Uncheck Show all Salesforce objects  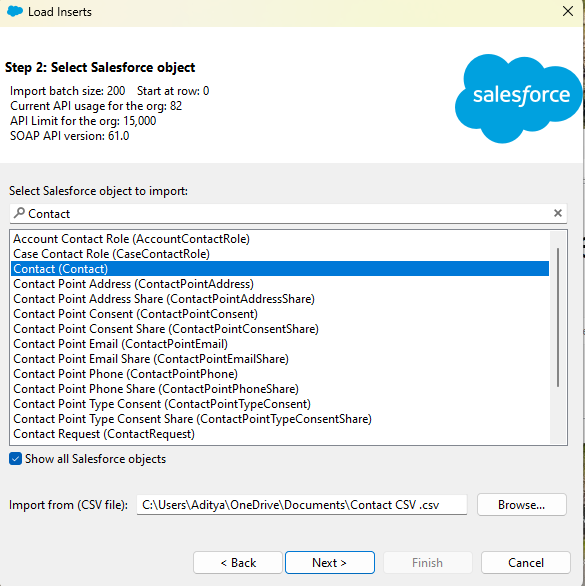coord(15,459)
